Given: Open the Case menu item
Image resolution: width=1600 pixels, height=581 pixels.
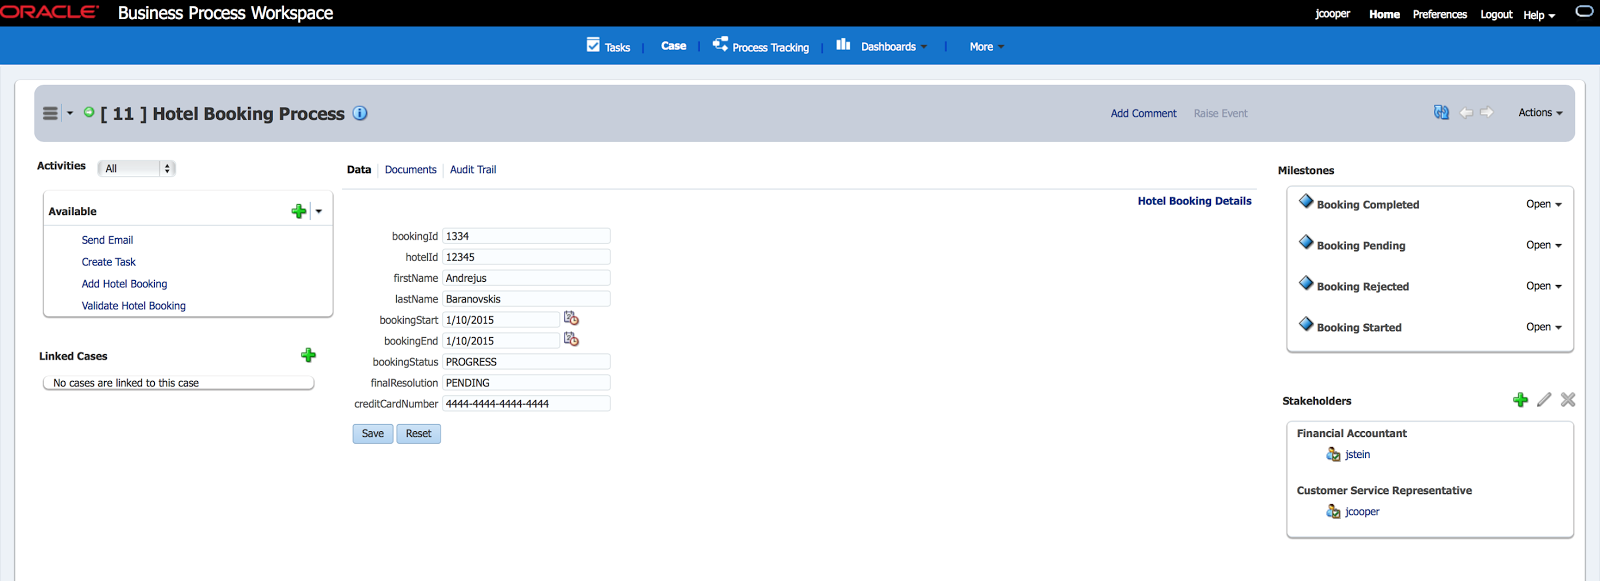Looking at the screenshot, I should click(x=674, y=46).
